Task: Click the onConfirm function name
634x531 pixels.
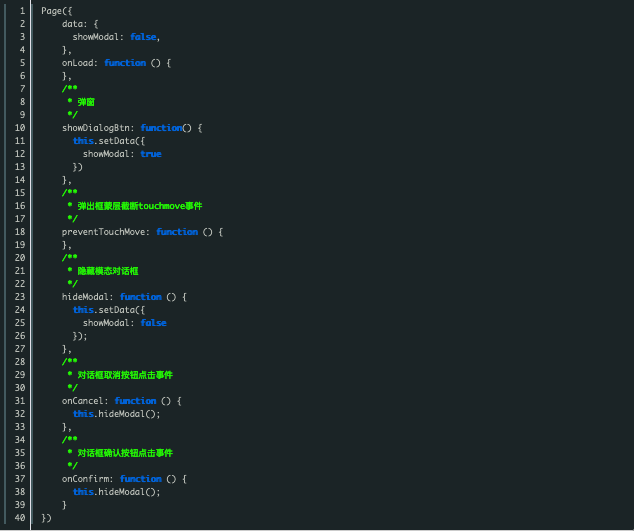Action: (x=87, y=479)
